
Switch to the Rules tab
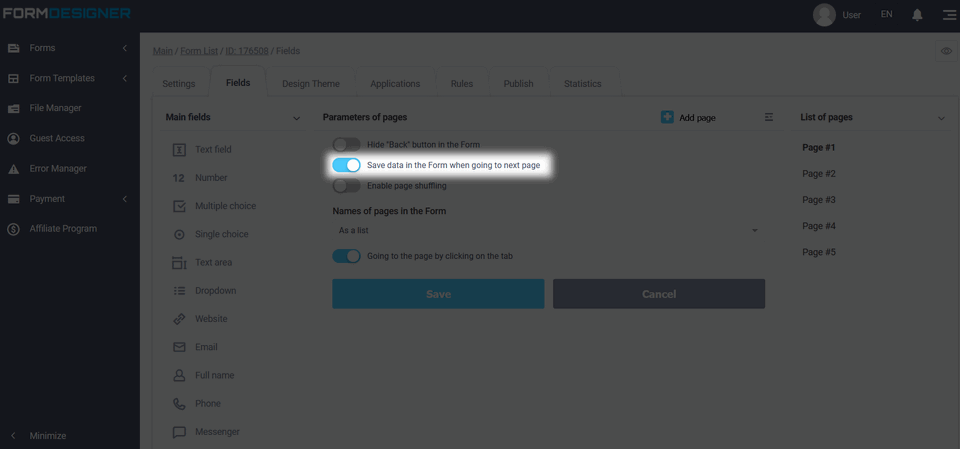[462, 84]
